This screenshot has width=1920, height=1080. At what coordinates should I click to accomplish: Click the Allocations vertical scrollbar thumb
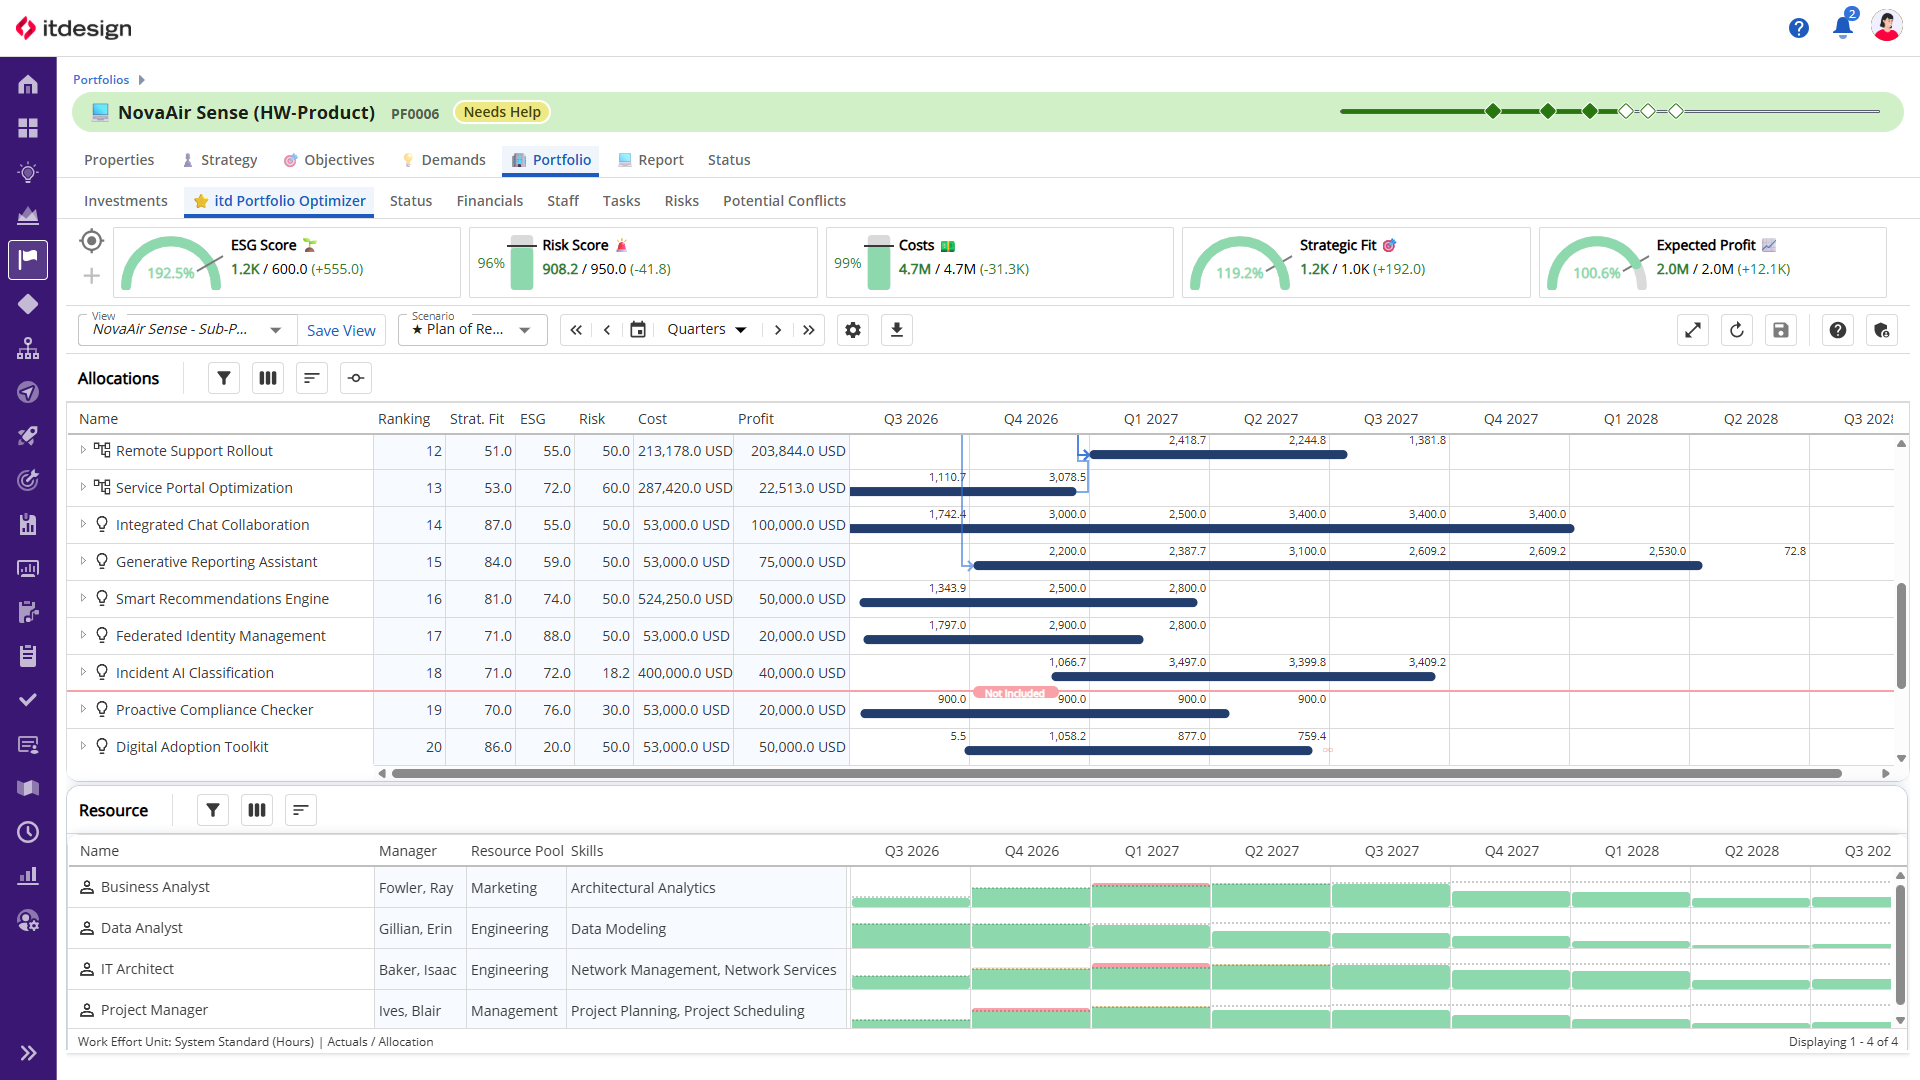pos(1901,635)
